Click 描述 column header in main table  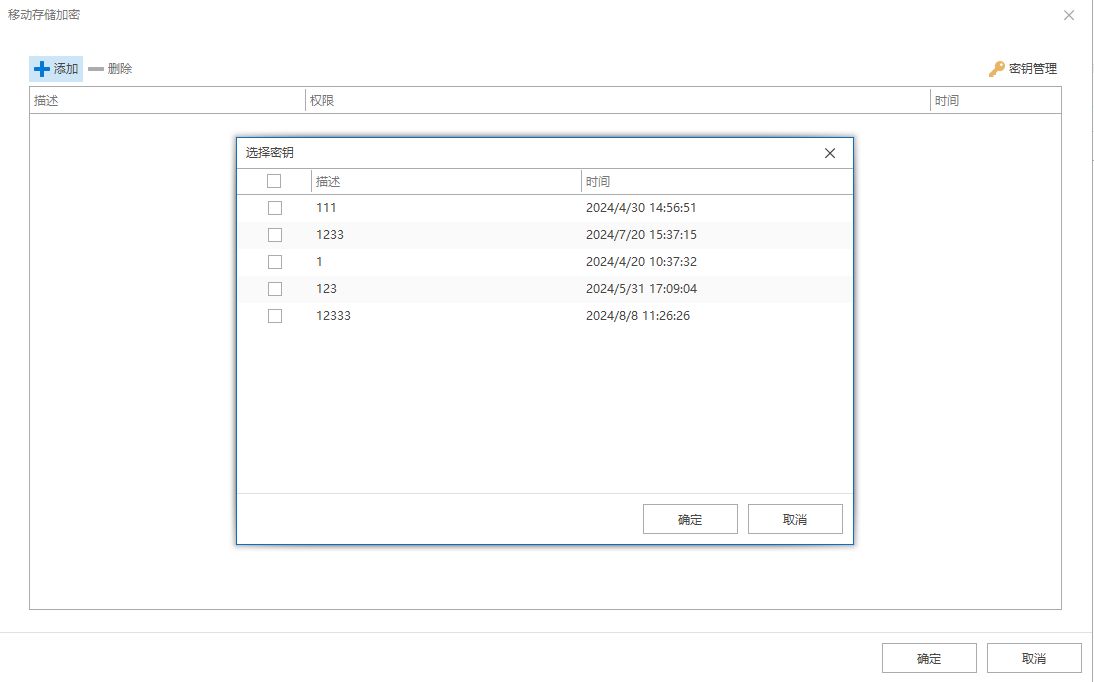pyautogui.click(x=167, y=101)
